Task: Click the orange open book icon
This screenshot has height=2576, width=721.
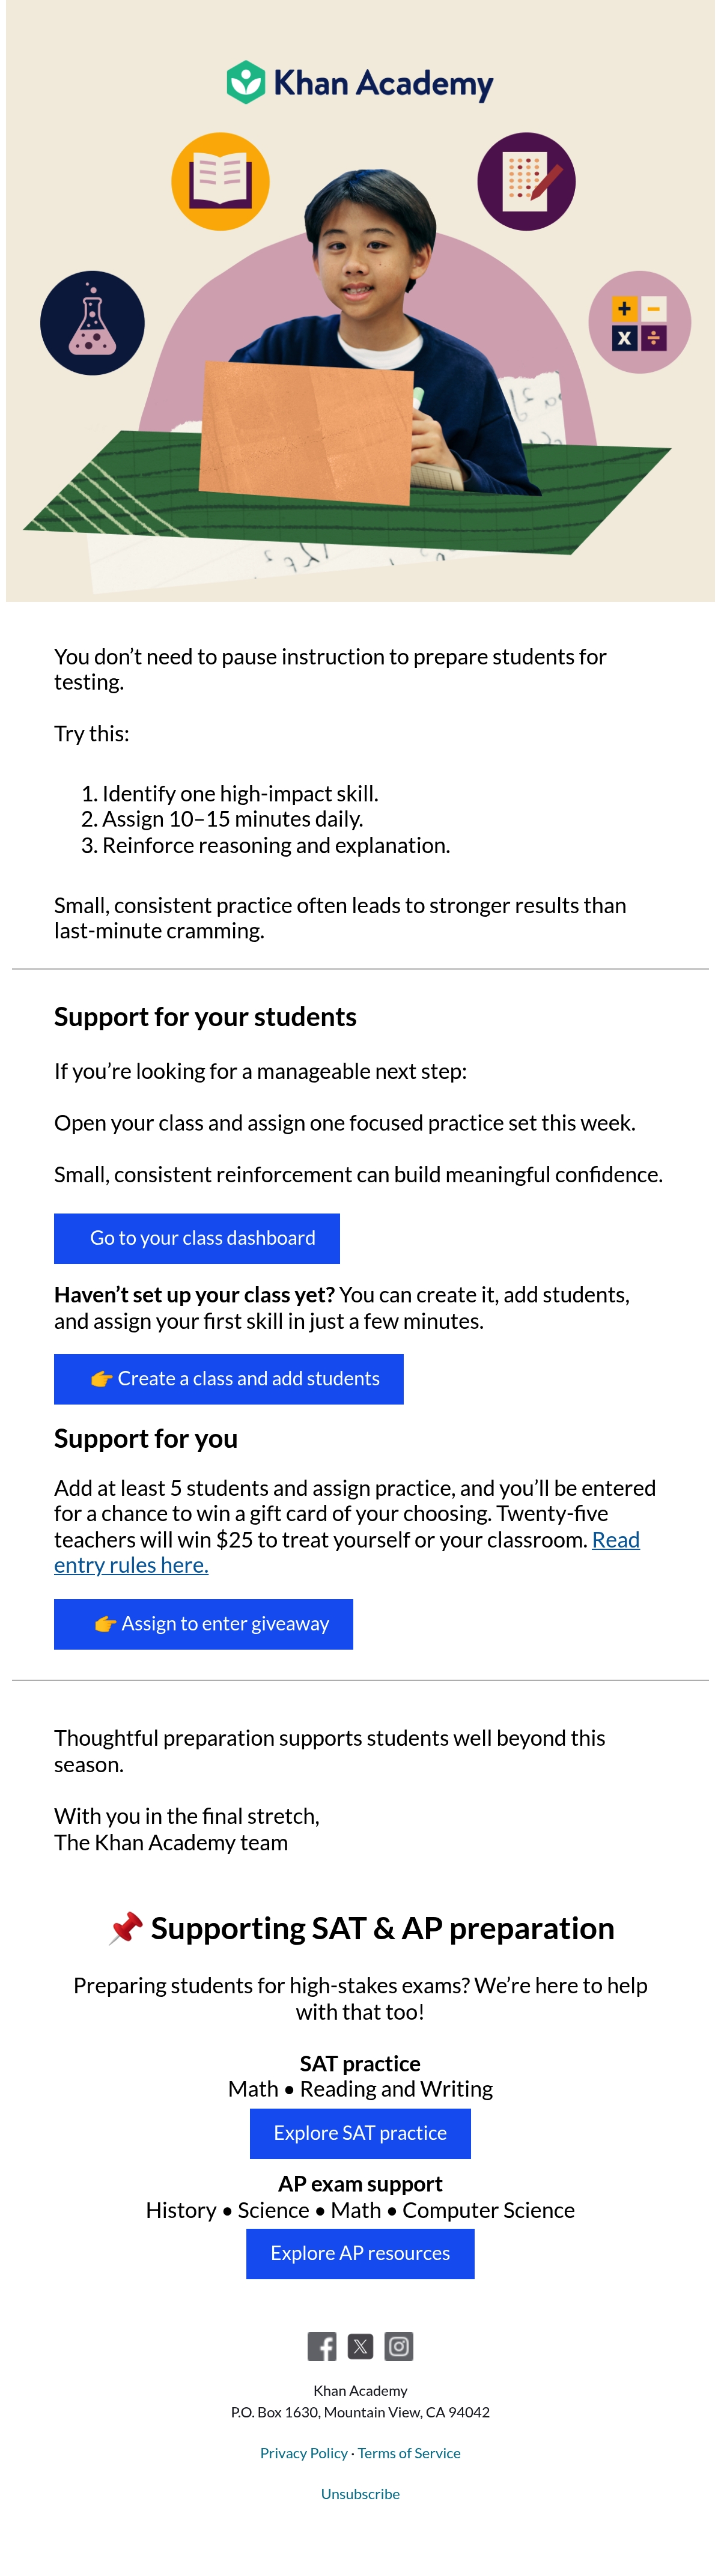Action: (x=220, y=181)
